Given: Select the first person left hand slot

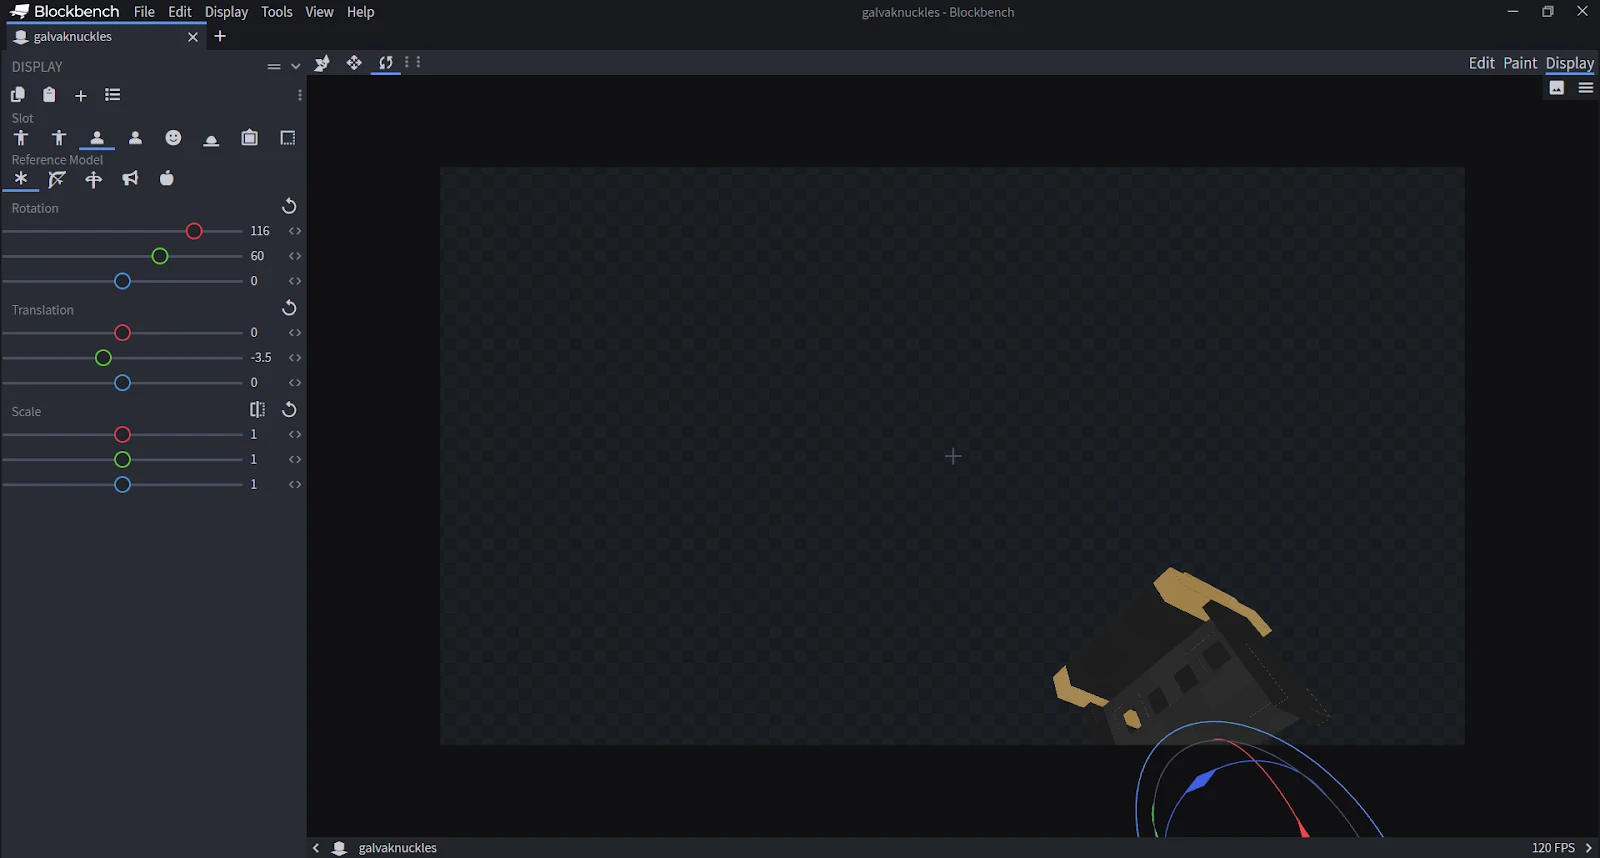Looking at the screenshot, I should [135, 138].
